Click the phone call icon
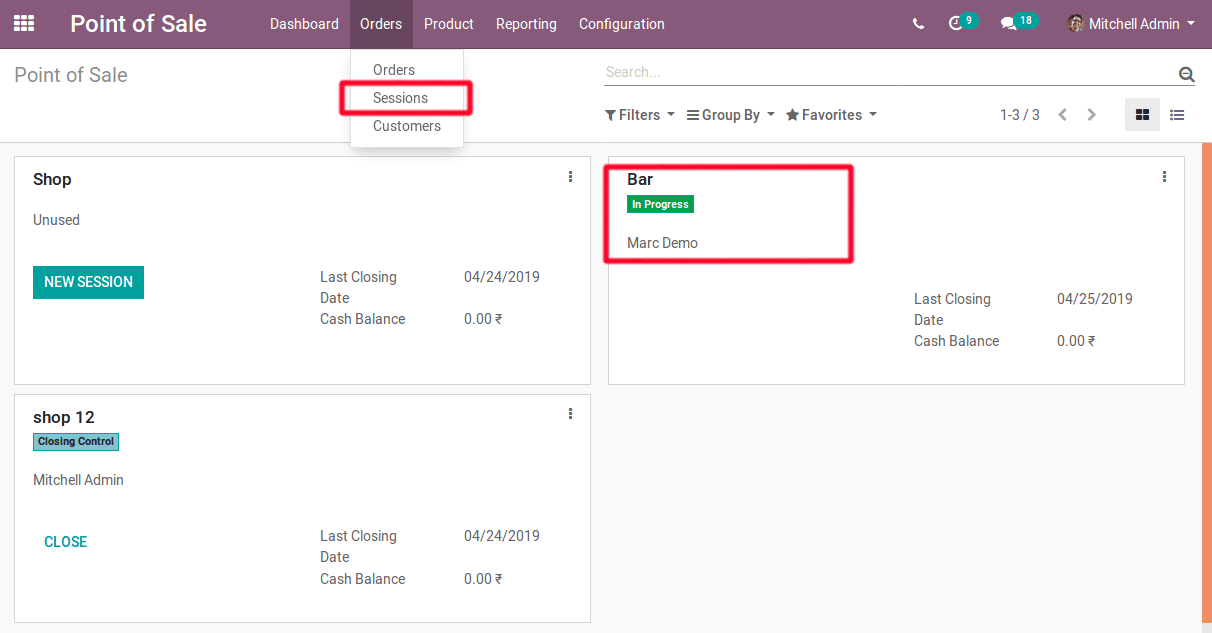 [918, 24]
